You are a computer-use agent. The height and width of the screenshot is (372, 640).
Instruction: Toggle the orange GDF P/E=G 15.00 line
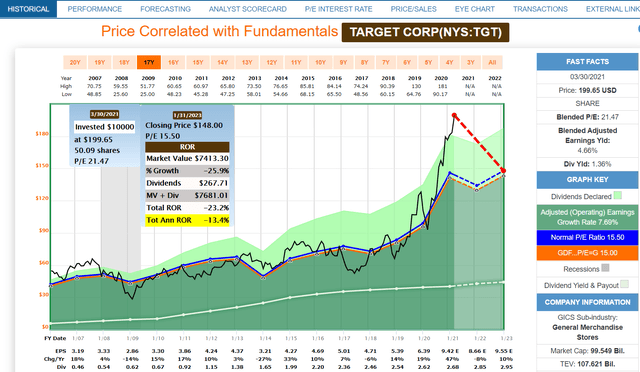587,253
